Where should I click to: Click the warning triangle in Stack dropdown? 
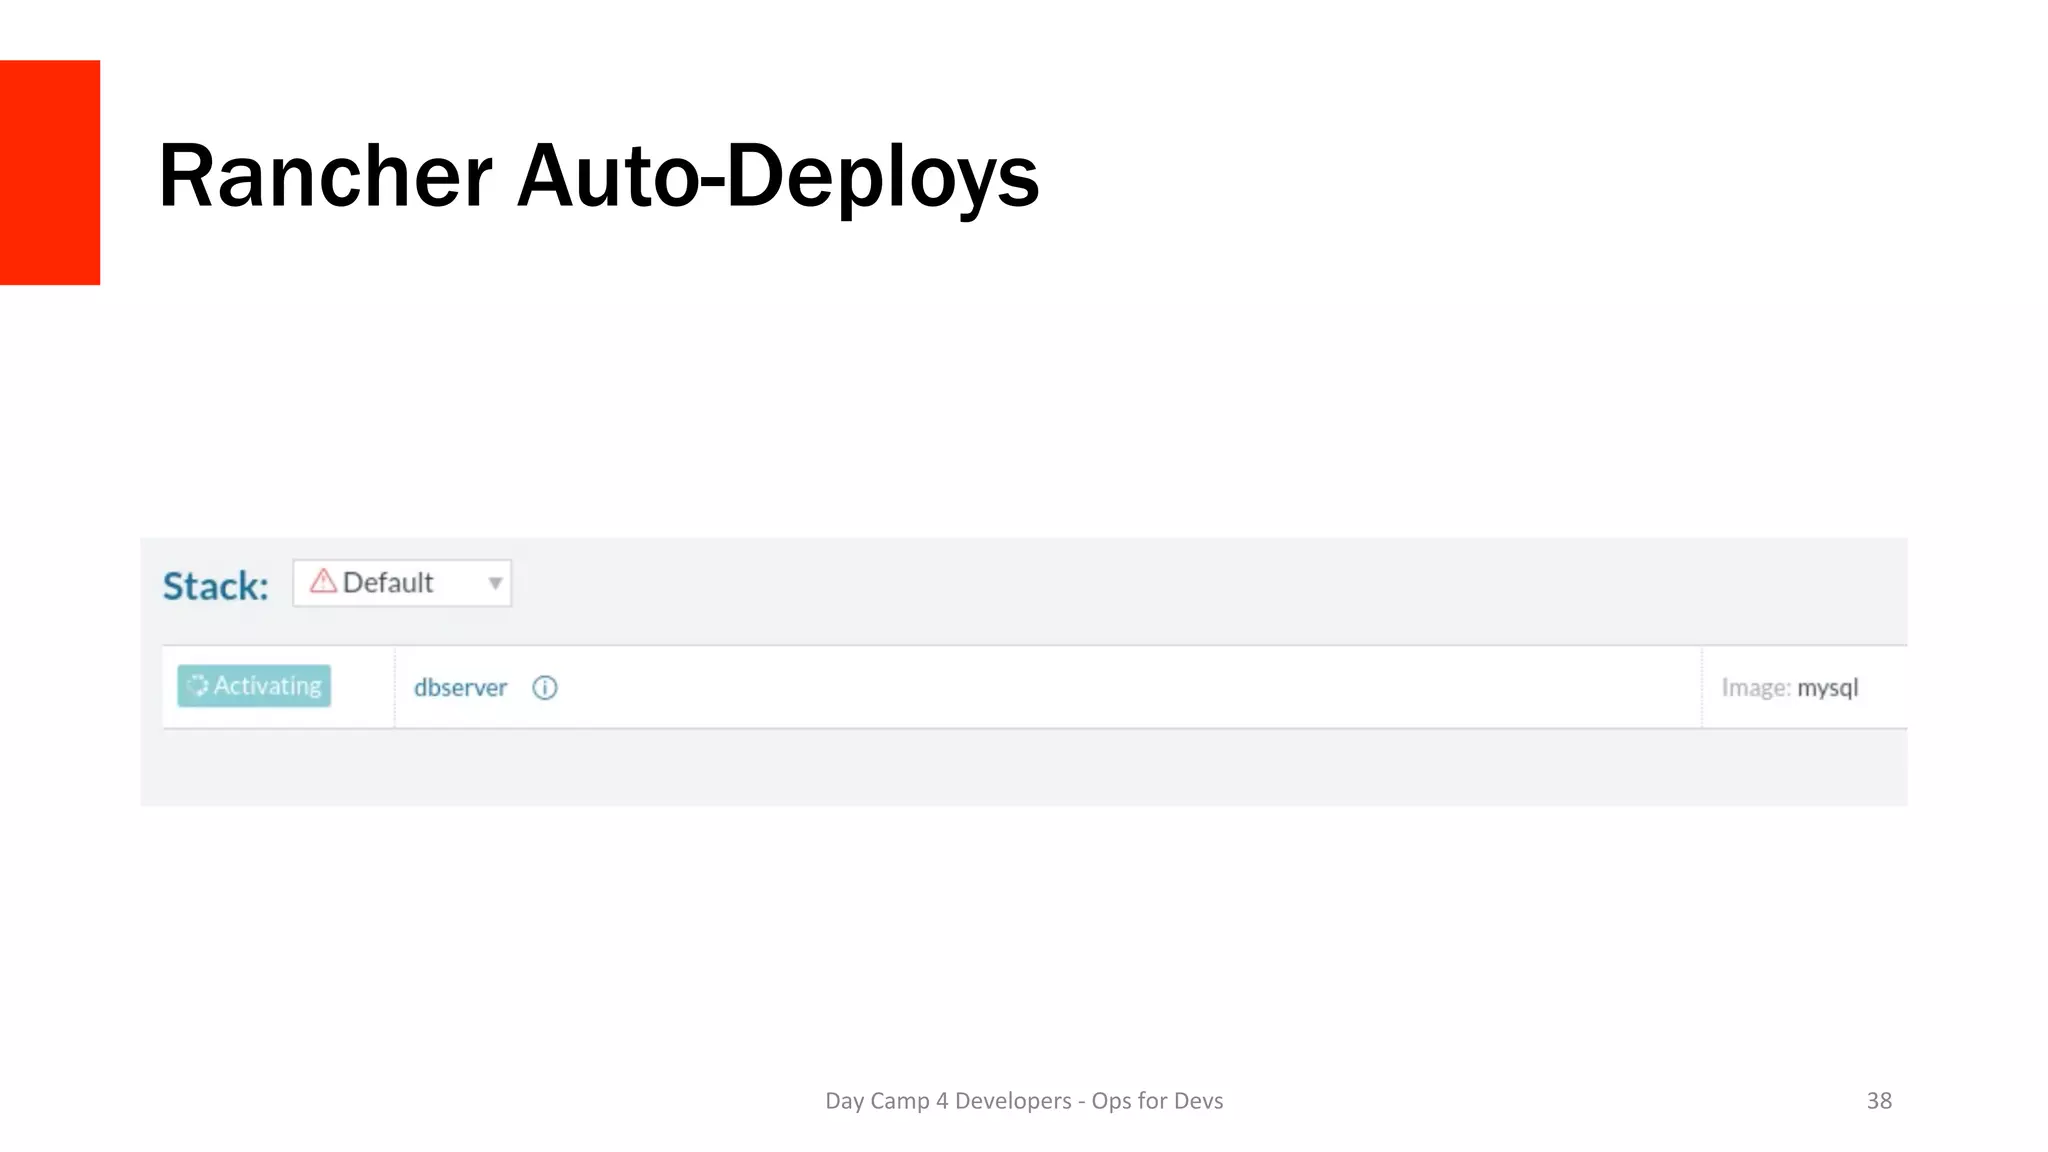[323, 581]
